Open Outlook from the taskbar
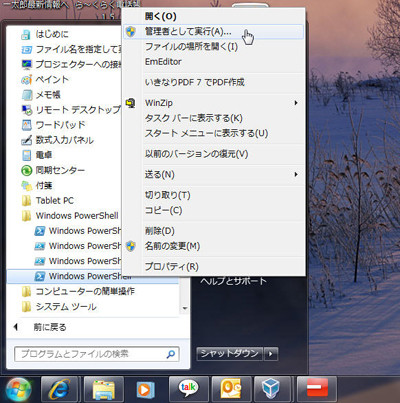 click(x=231, y=389)
